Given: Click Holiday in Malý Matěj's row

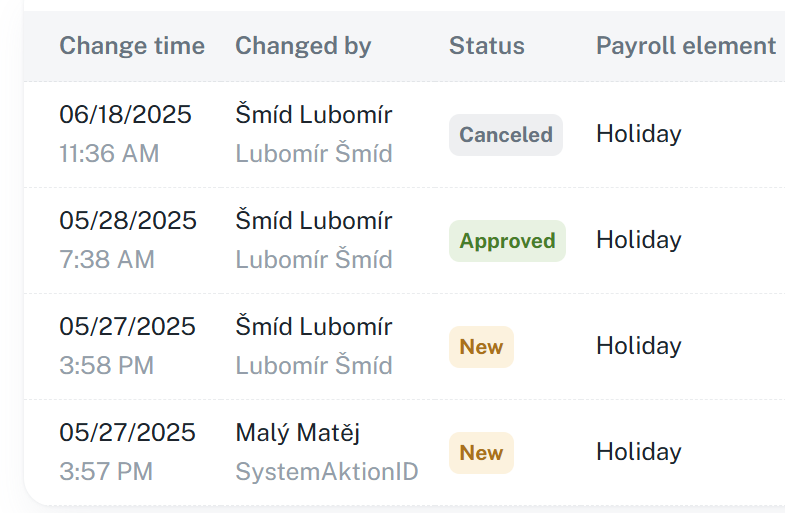Looking at the screenshot, I should (x=638, y=452).
